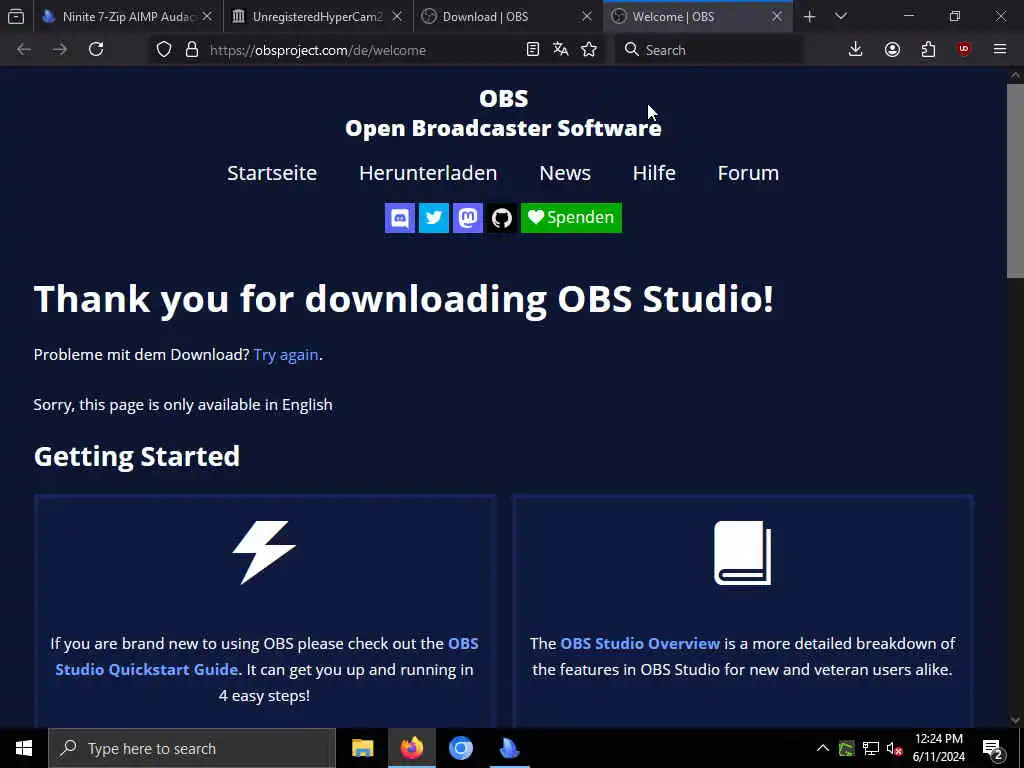Close the Download | OBS tab
Image resolution: width=1024 pixels, height=768 pixels.
(x=587, y=16)
